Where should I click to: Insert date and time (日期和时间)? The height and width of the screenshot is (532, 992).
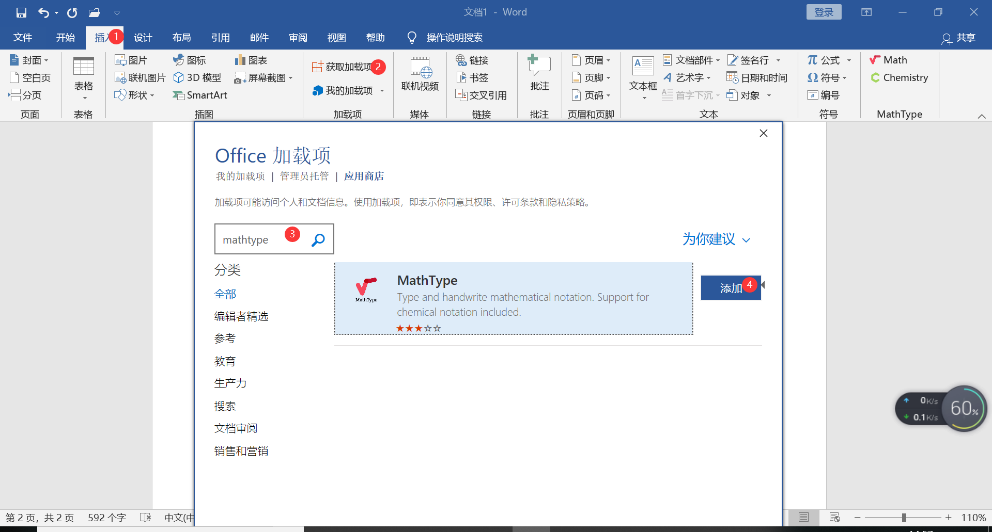(x=757, y=78)
